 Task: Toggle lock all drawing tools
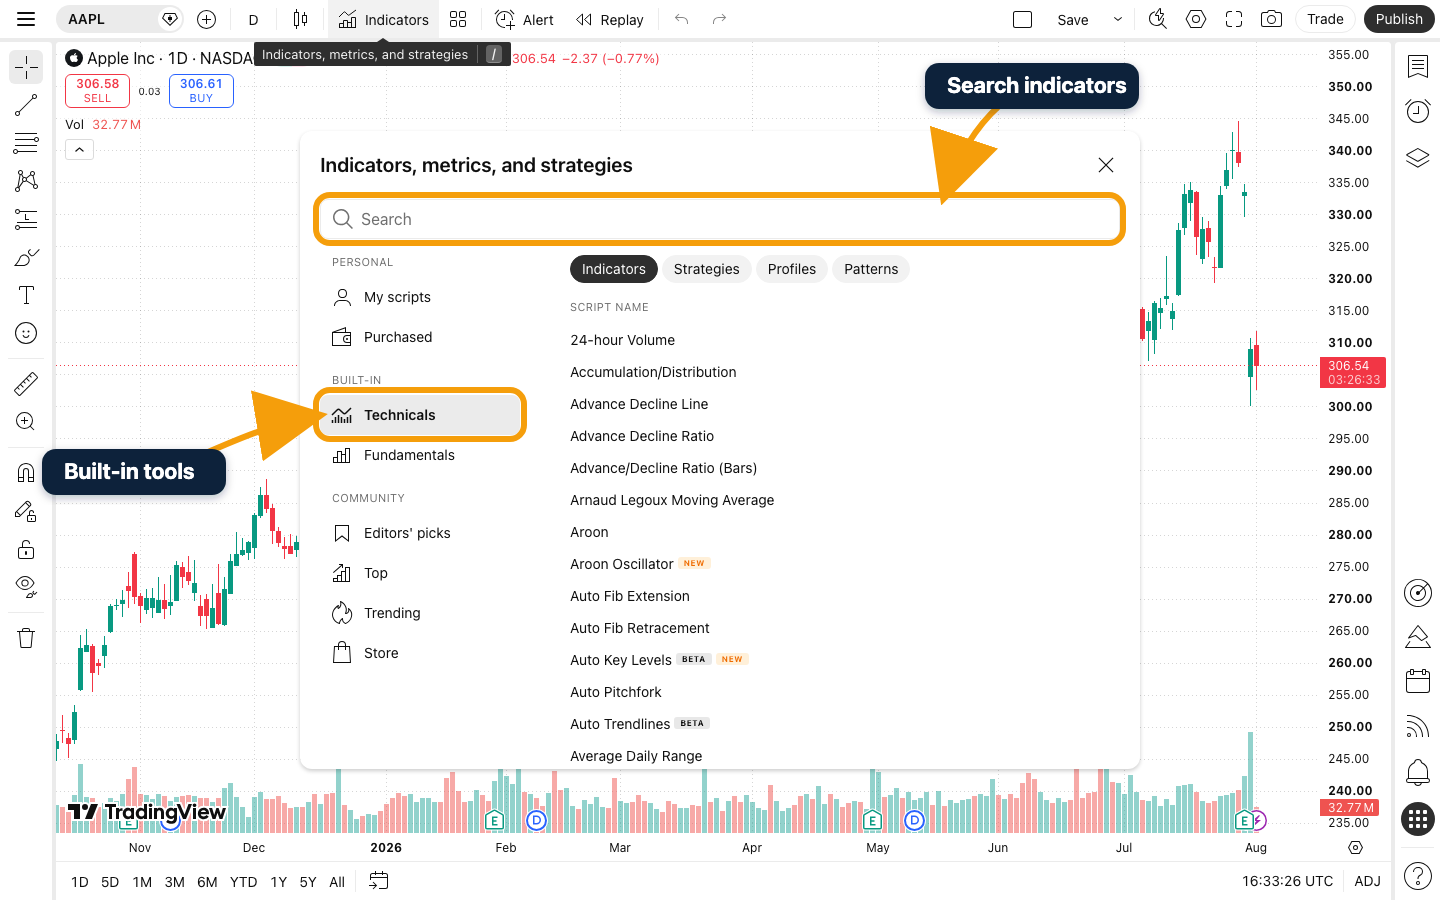(x=26, y=549)
